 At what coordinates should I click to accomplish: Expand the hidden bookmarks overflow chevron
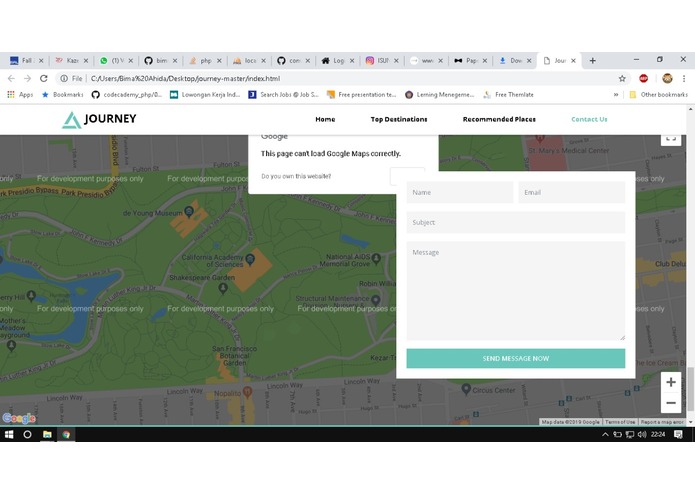click(x=616, y=94)
